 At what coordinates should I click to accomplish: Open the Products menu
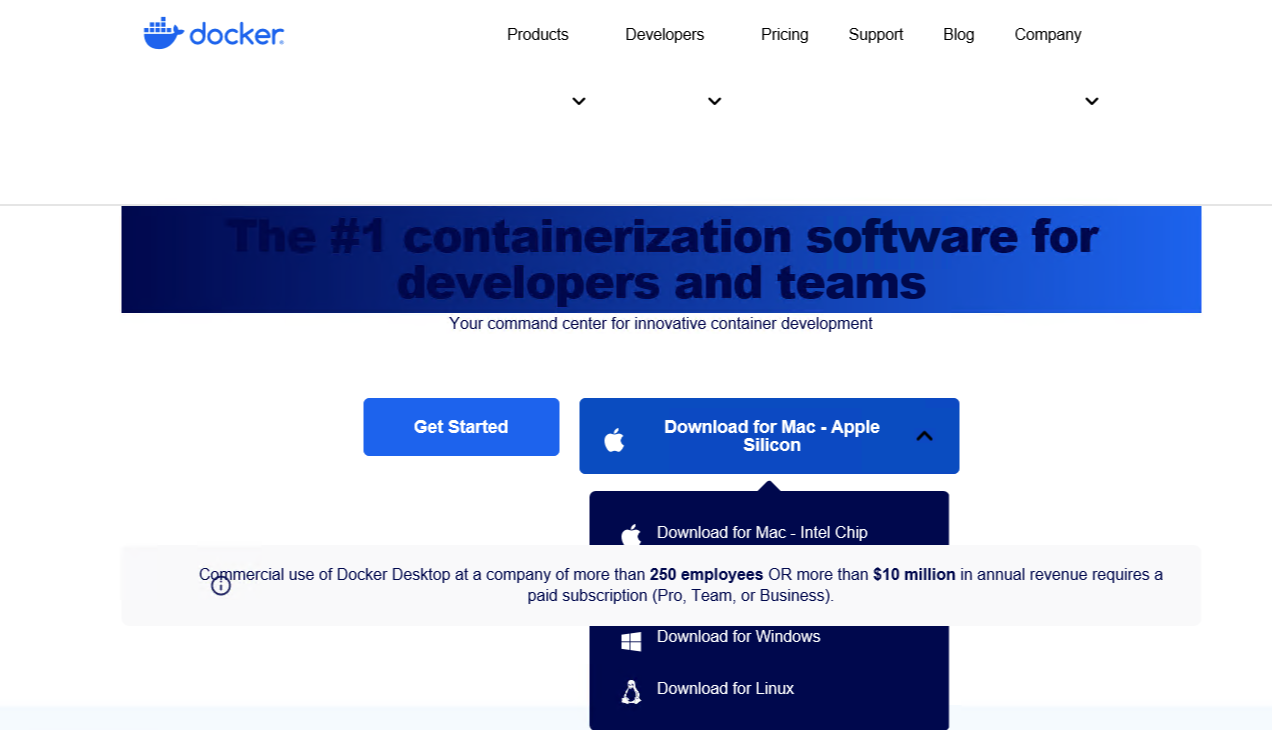[537, 34]
